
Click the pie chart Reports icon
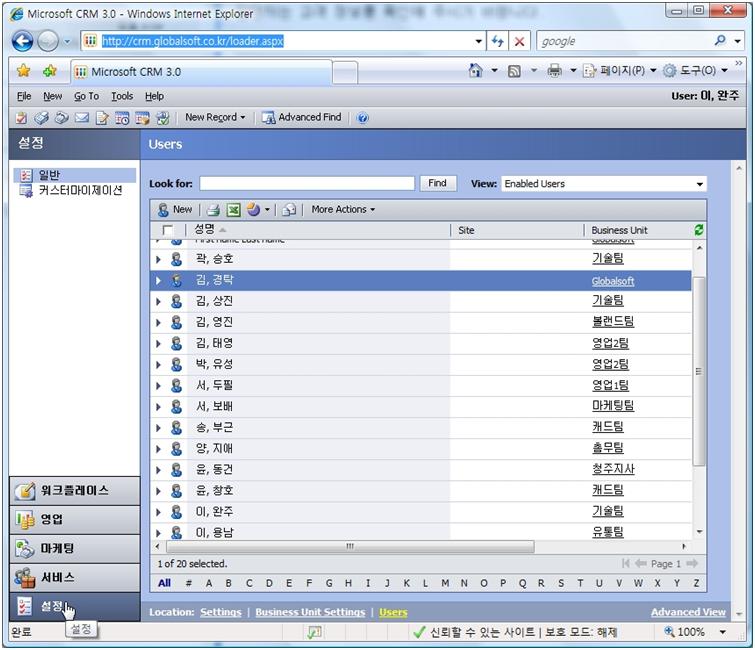(253, 209)
